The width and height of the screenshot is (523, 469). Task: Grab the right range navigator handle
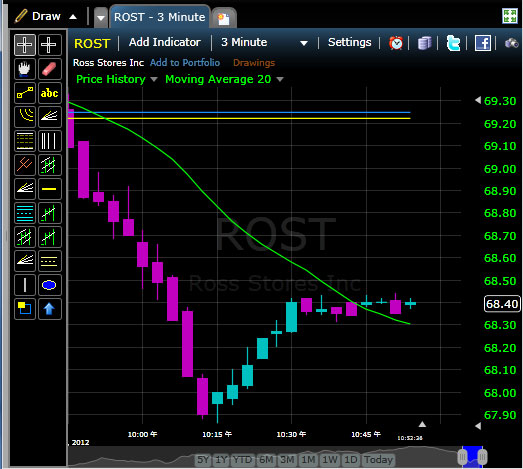coord(483,457)
